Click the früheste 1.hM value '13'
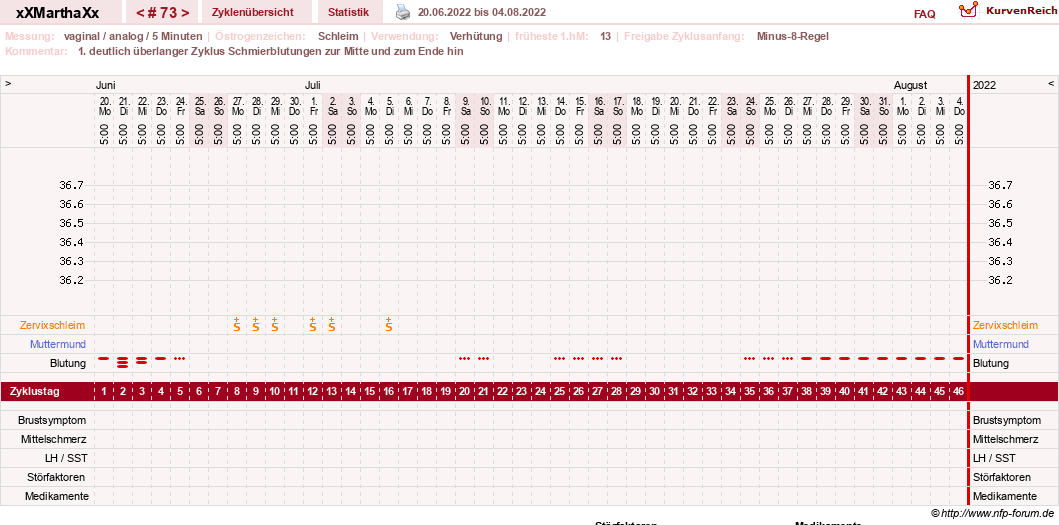 coord(605,36)
